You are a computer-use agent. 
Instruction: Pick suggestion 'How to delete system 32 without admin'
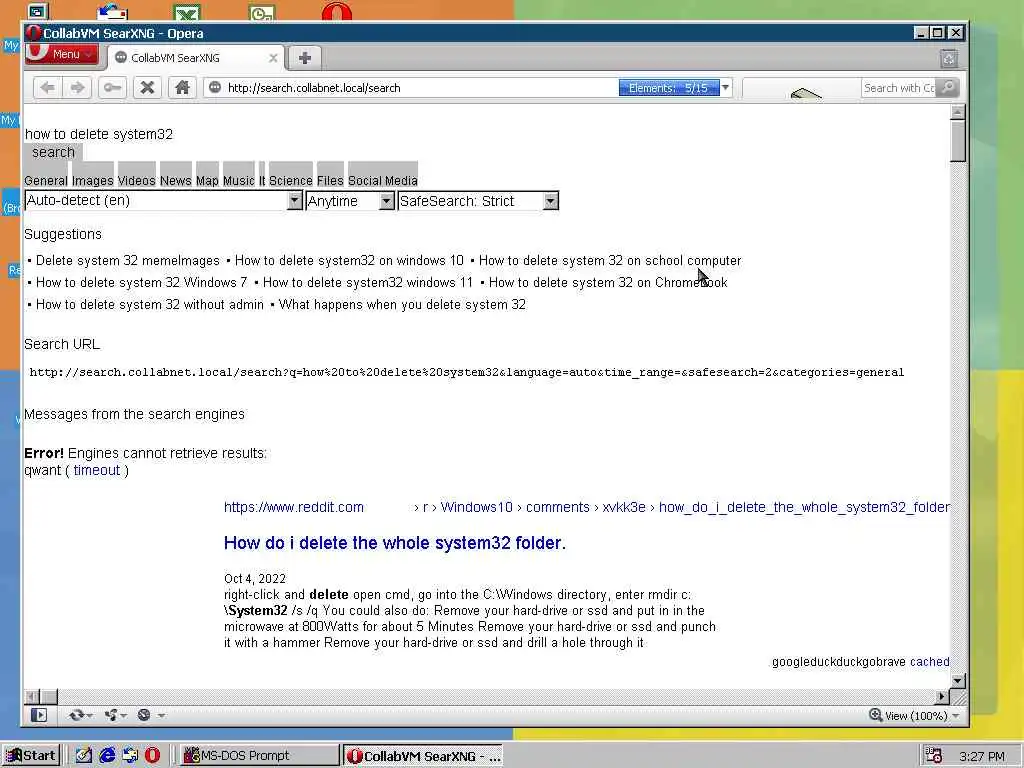click(150, 304)
